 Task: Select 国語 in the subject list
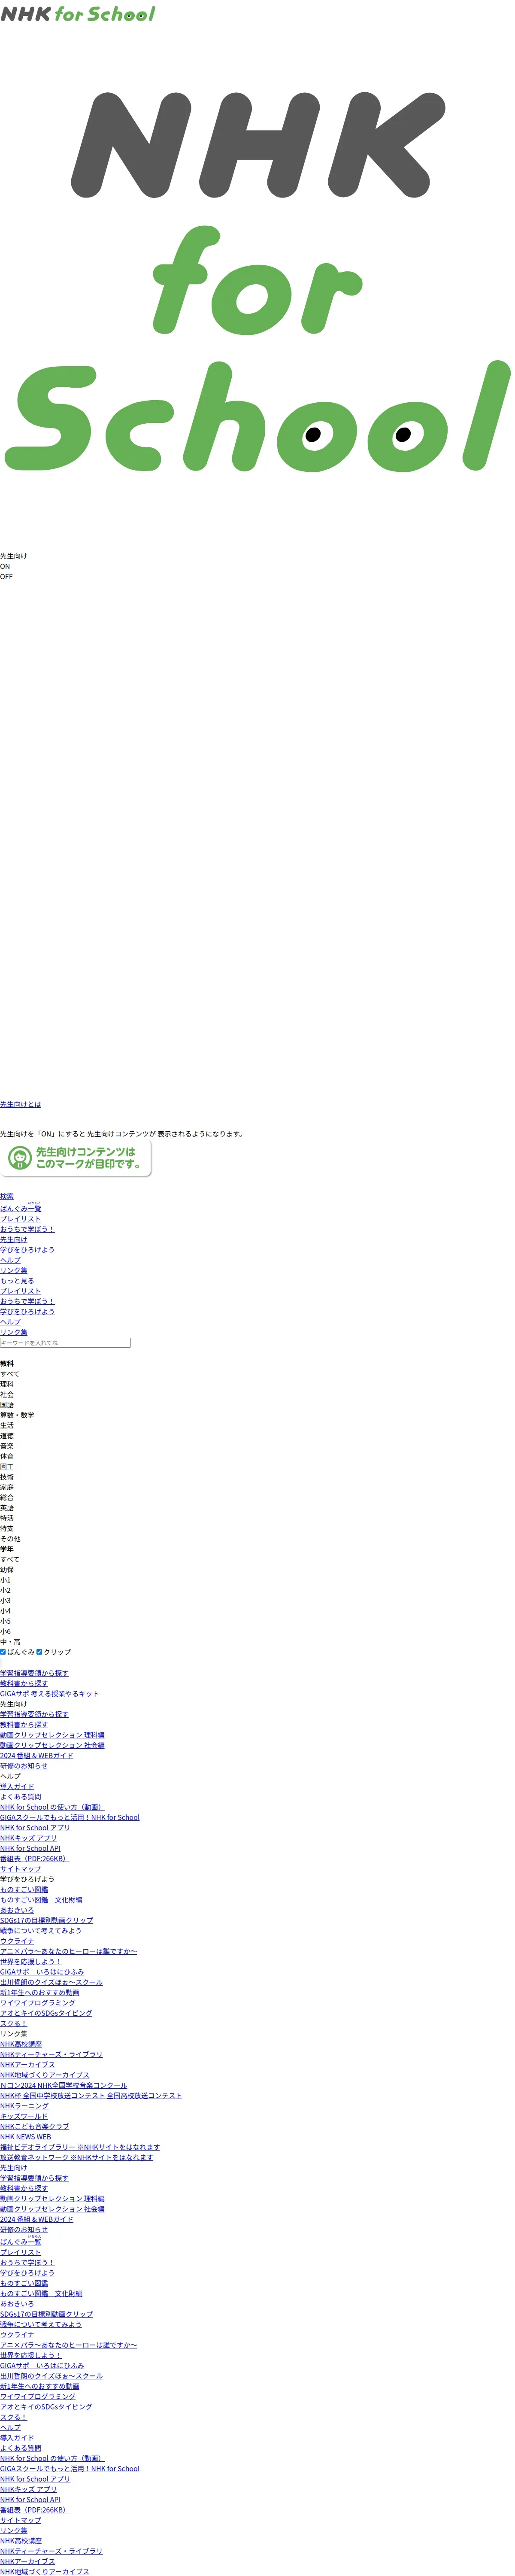(7, 1405)
